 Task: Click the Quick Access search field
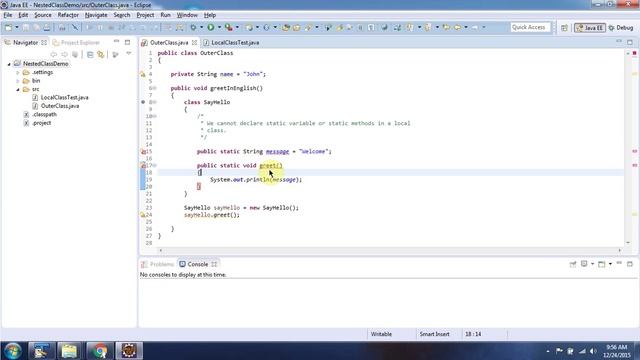pos(530,27)
